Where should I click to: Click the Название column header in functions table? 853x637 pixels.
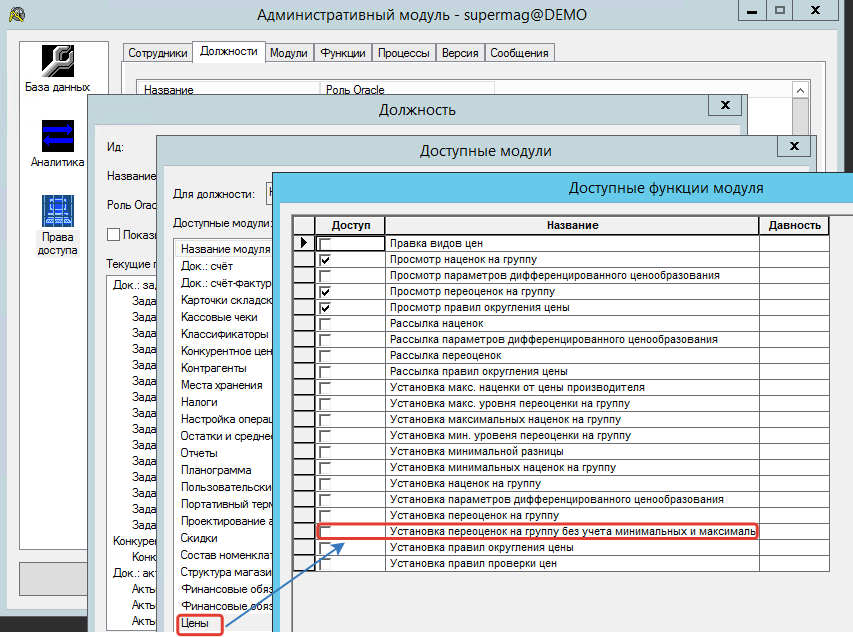pos(572,225)
